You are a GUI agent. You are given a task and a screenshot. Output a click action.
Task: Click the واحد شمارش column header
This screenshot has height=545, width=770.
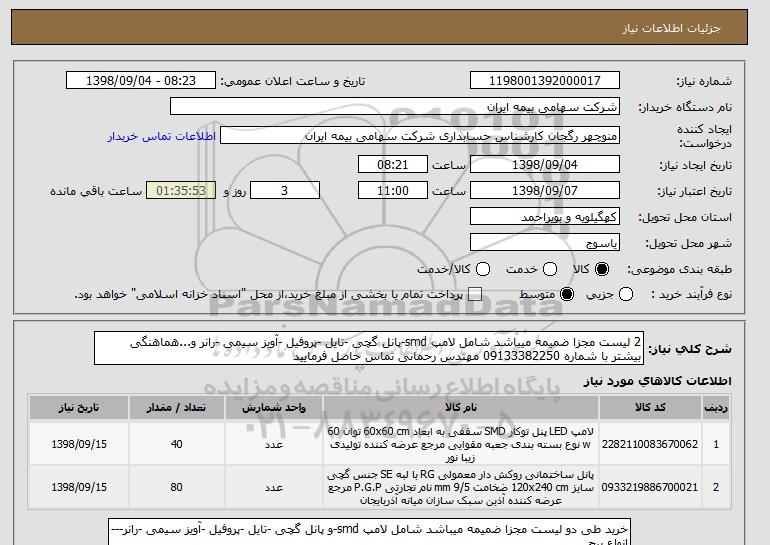274,408
